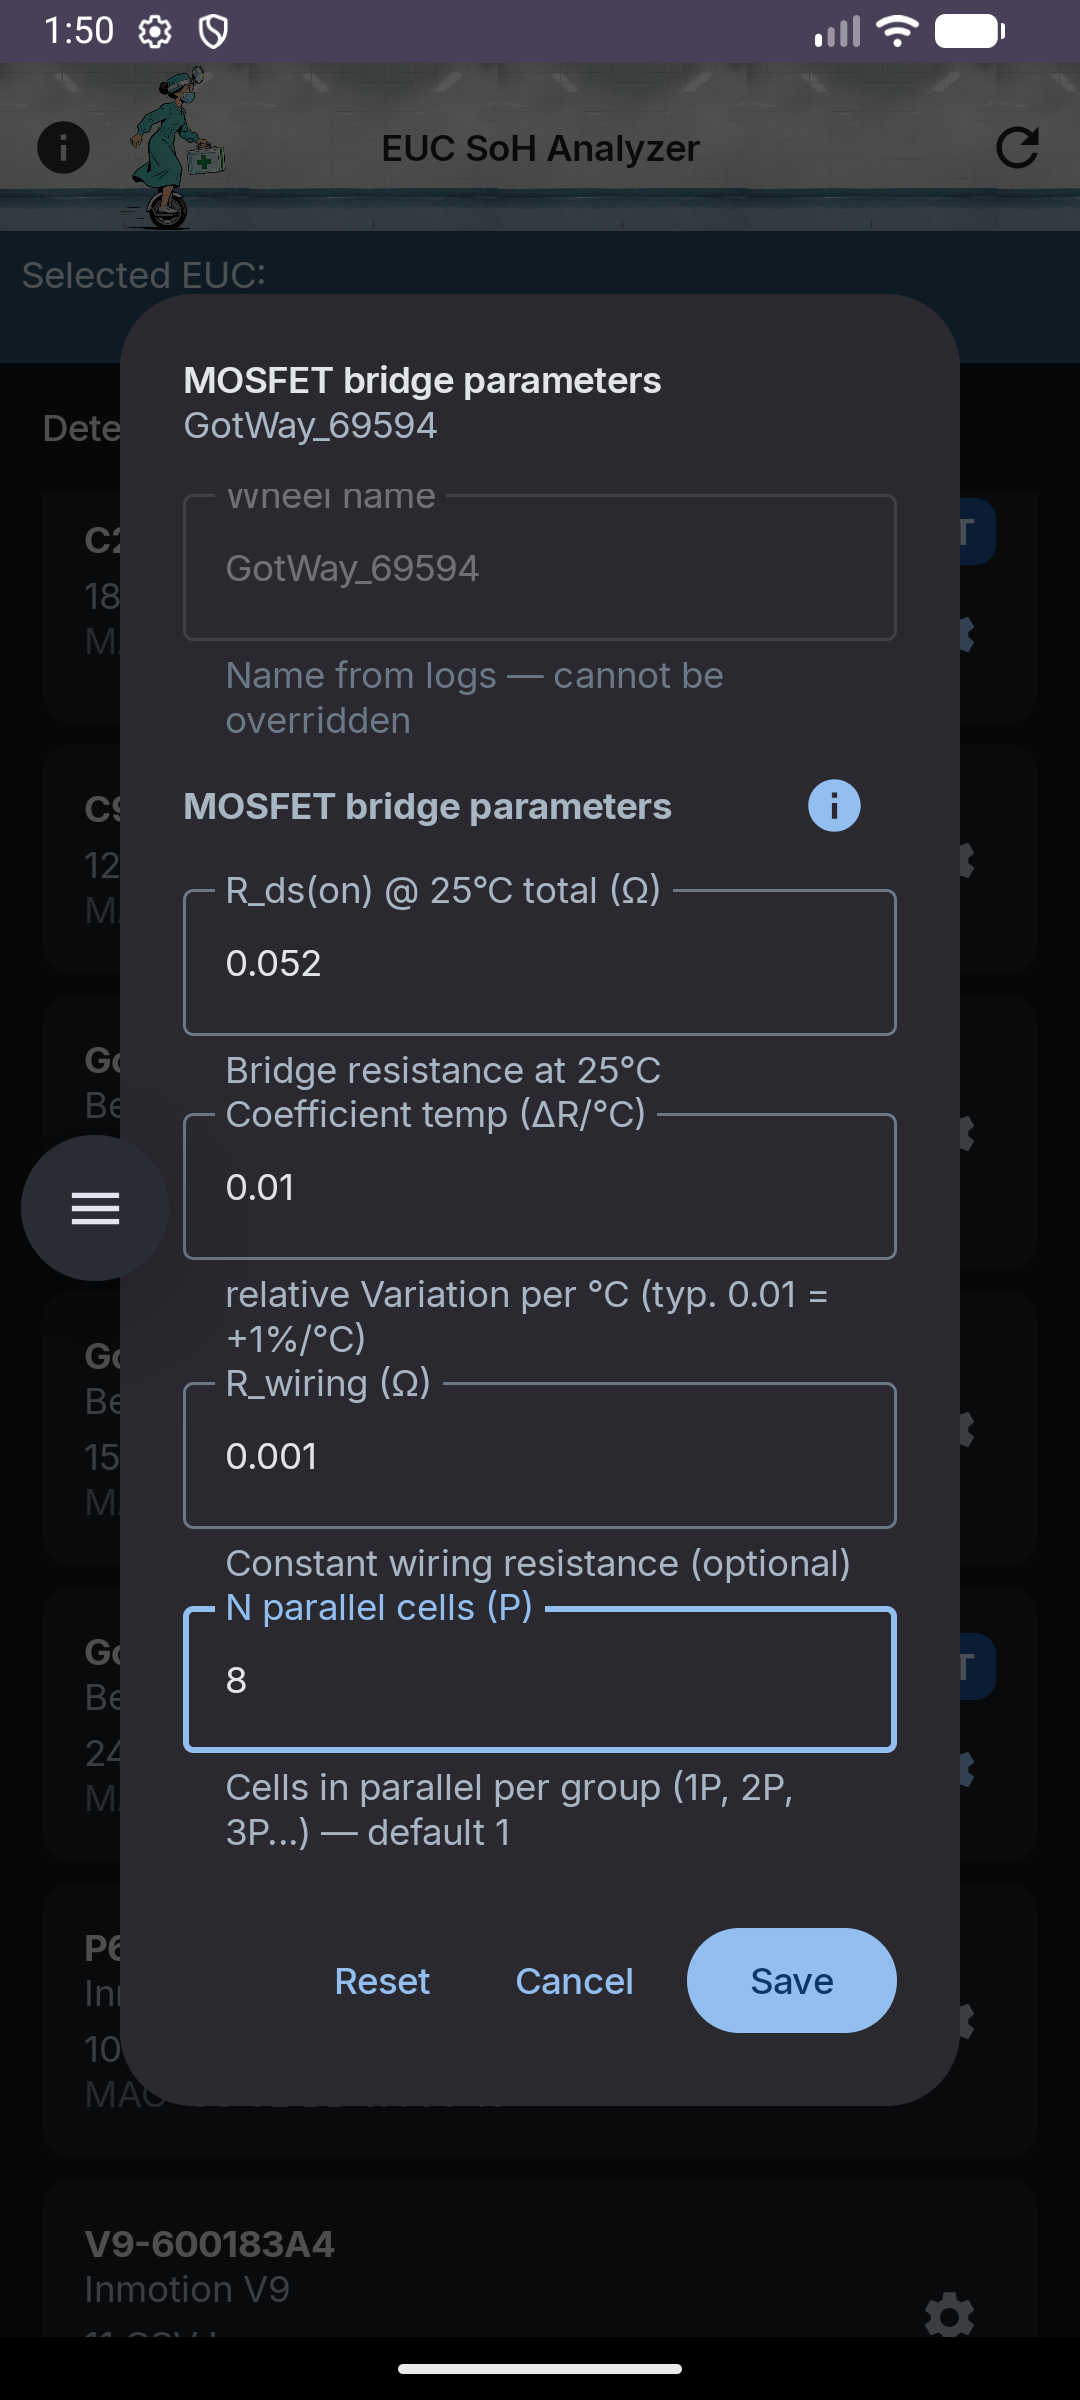Screen dimensions: 1080x2400
Task: Tap the EUC SoH Analyzer title
Action: pos(540,148)
